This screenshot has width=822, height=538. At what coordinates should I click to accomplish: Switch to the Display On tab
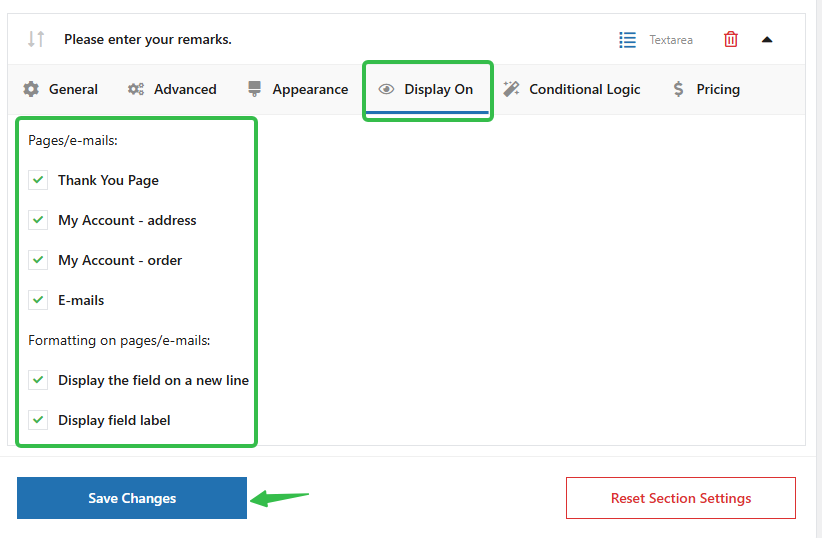(427, 89)
